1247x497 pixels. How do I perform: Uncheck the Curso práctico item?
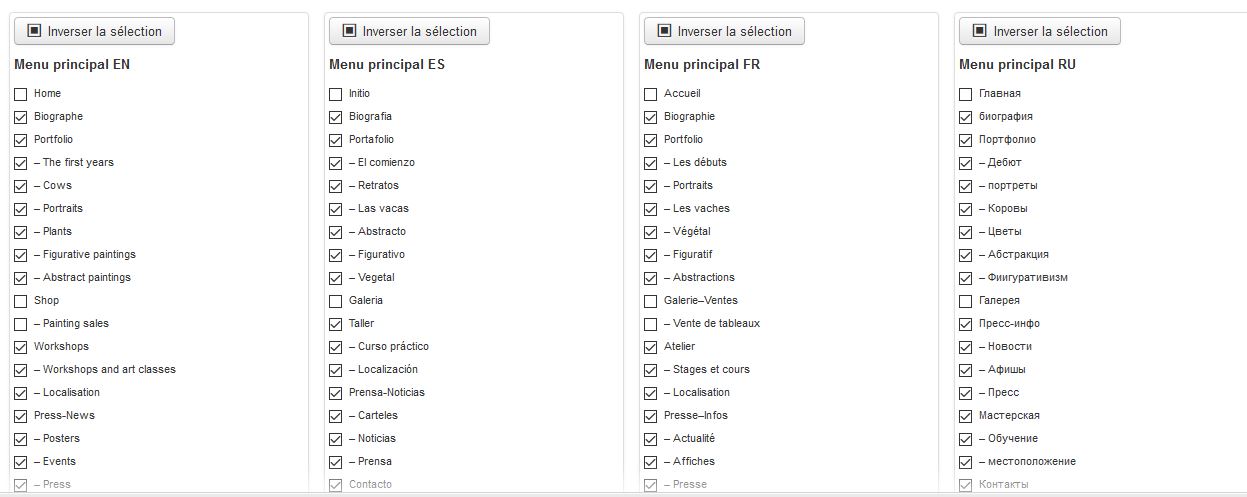[x=336, y=347]
